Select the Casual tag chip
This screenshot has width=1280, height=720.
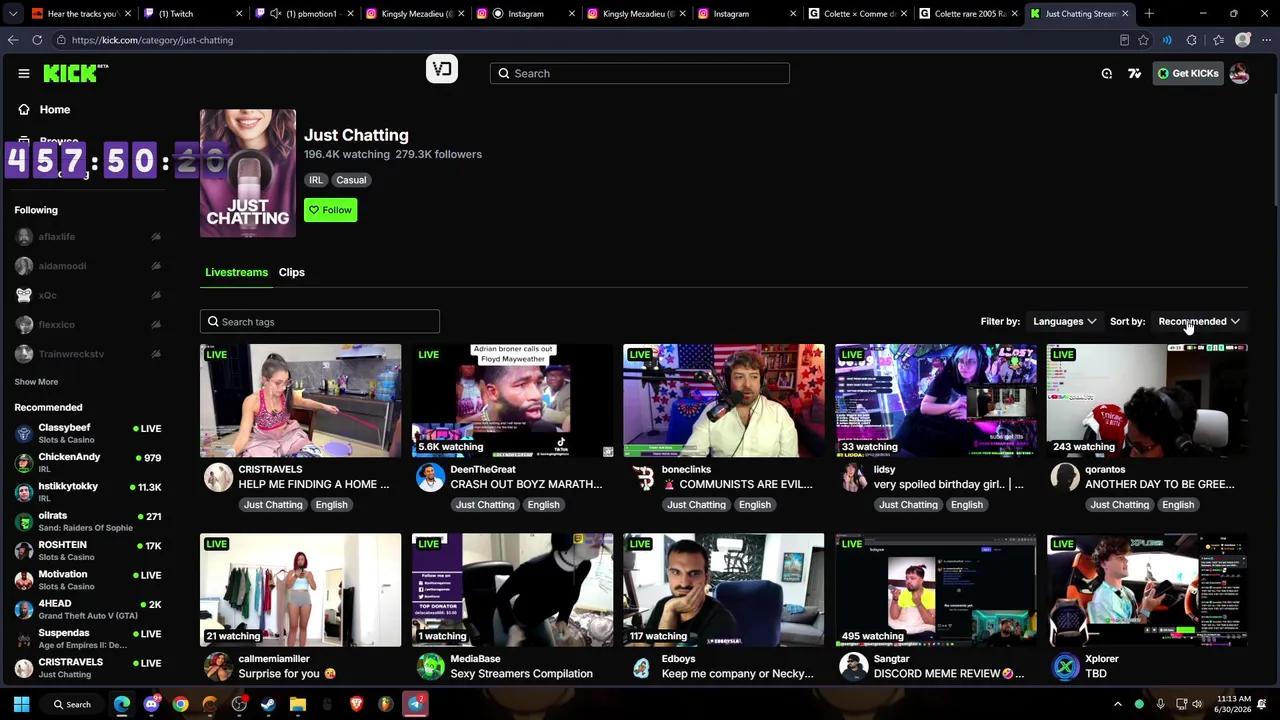(351, 180)
